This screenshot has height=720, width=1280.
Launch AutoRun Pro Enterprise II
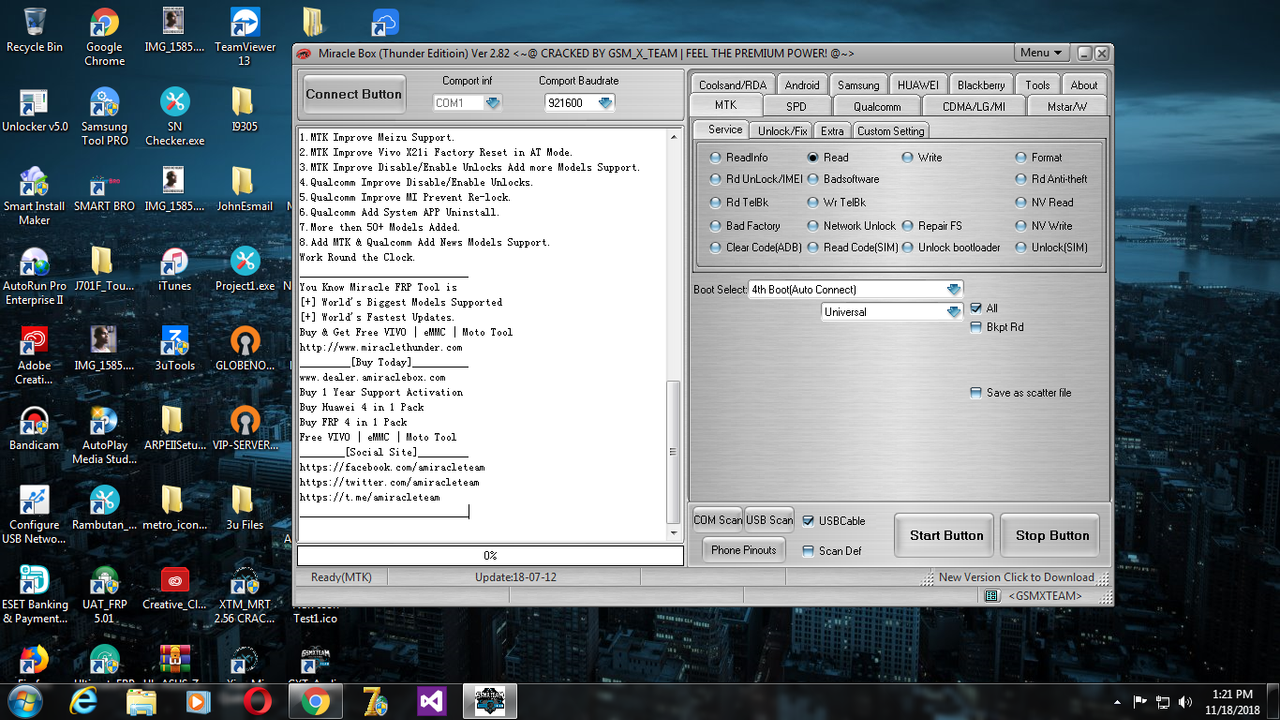point(34,276)
